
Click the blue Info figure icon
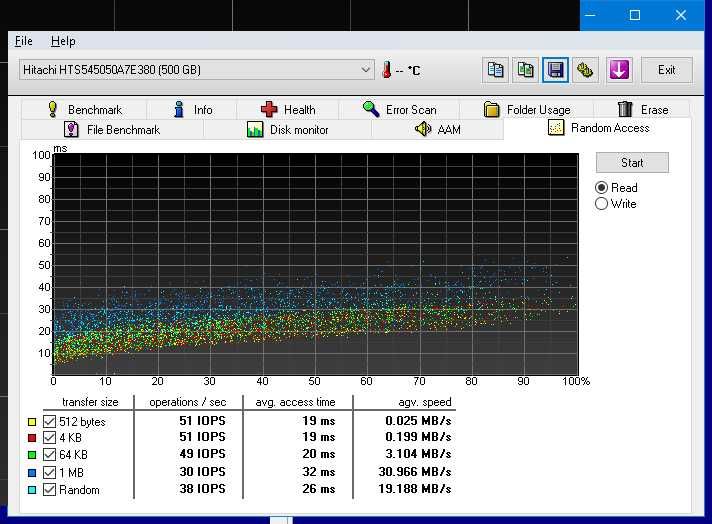(179, 109)
